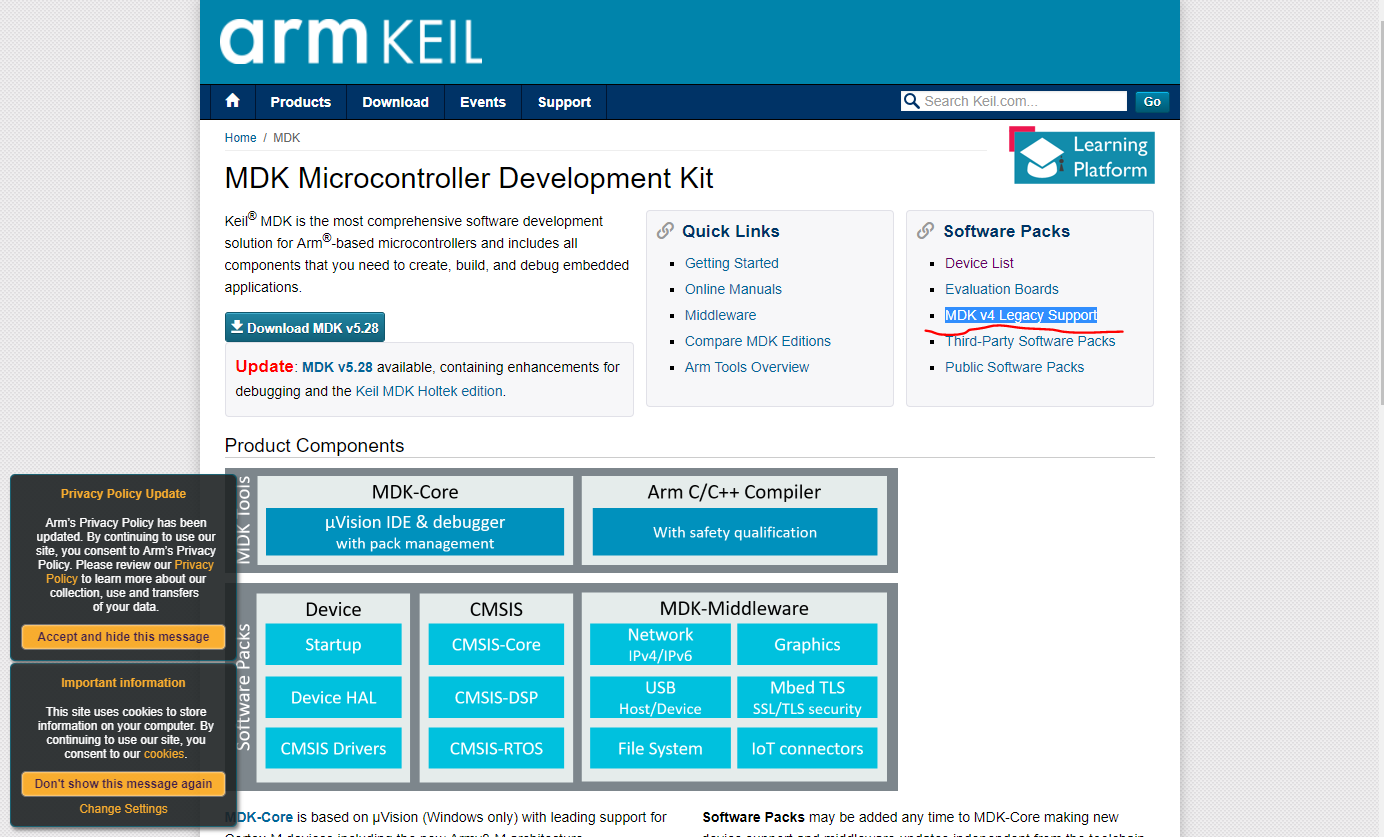
Task: Open the cookies link
Action: (164, 754)
